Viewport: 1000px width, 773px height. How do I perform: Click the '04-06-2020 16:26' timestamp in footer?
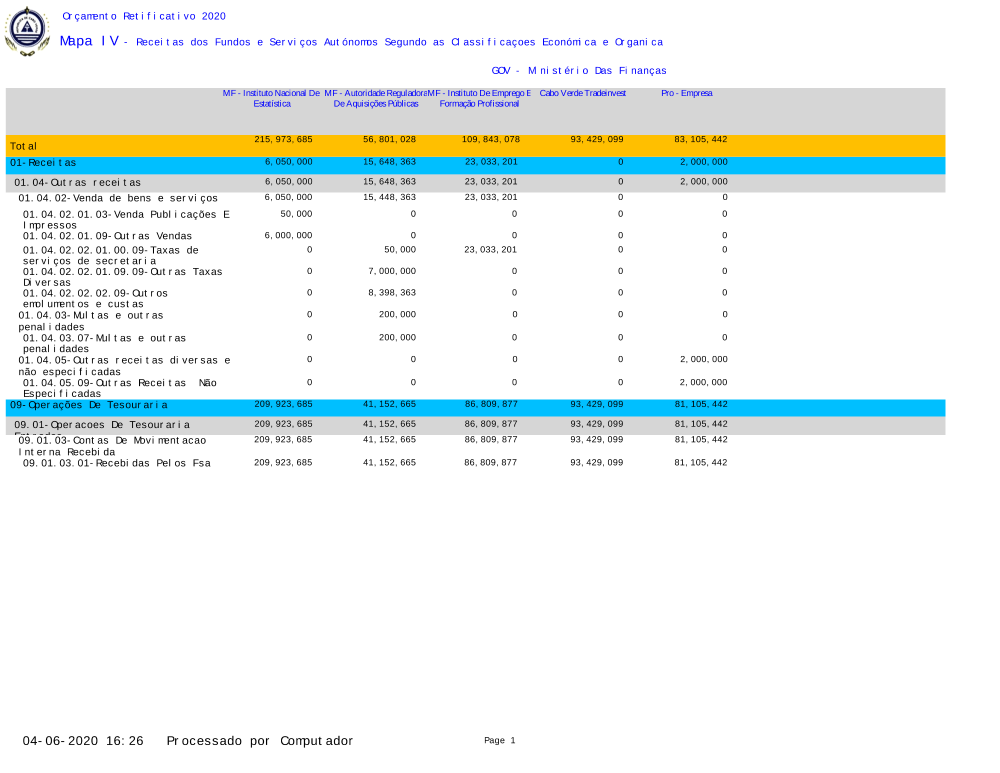click(x=83, y=741)
